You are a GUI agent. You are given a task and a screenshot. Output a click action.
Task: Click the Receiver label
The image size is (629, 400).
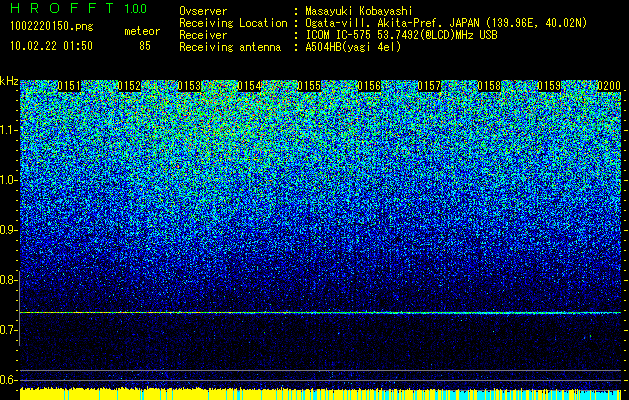click(203, 35)
